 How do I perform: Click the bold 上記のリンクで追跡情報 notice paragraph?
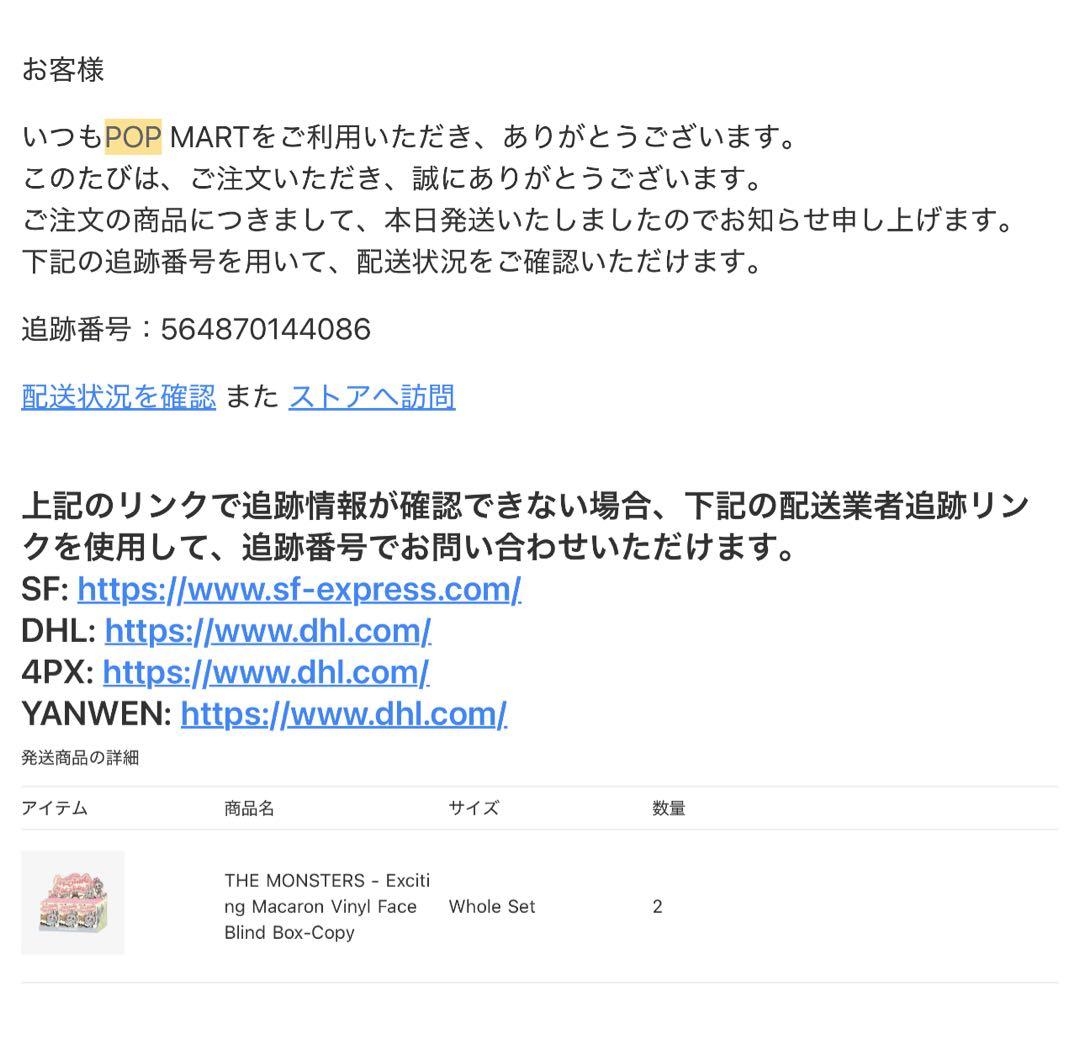tap(526, 526)
